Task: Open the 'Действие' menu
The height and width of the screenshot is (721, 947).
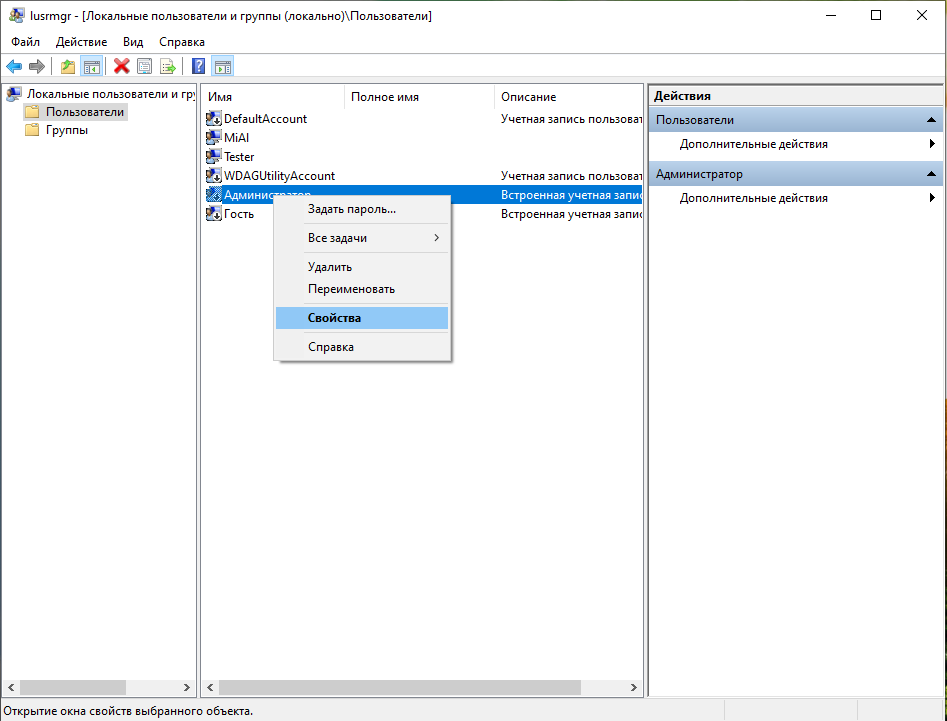Action: coord(81,42)
